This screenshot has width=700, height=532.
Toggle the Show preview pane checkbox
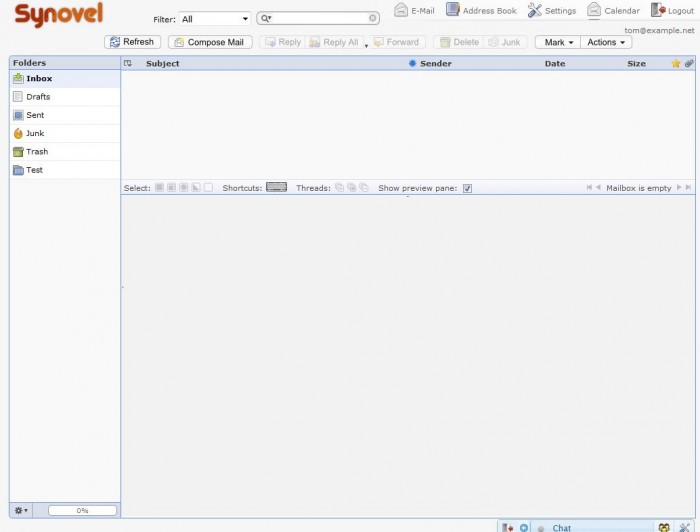click(467, 188)
